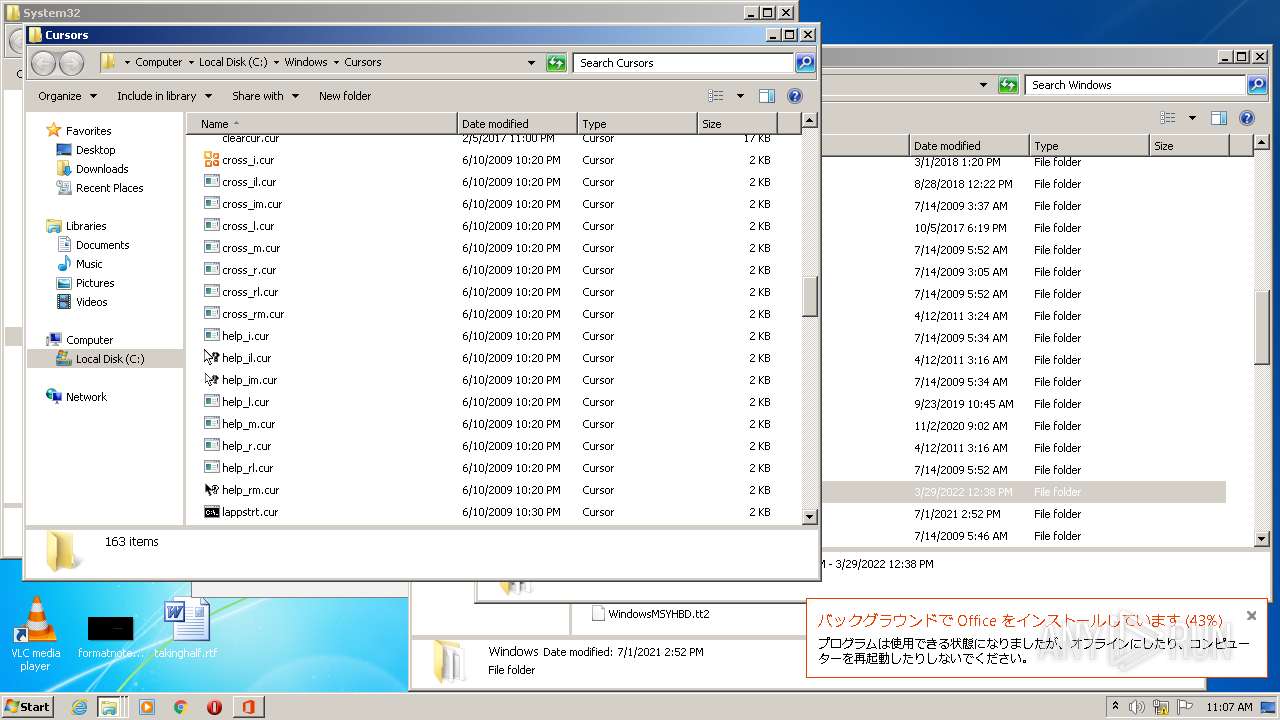Sort by Size column in Cursors
Image resolution: width=1280 pixels, height=720 pixels.
[737, 124]
